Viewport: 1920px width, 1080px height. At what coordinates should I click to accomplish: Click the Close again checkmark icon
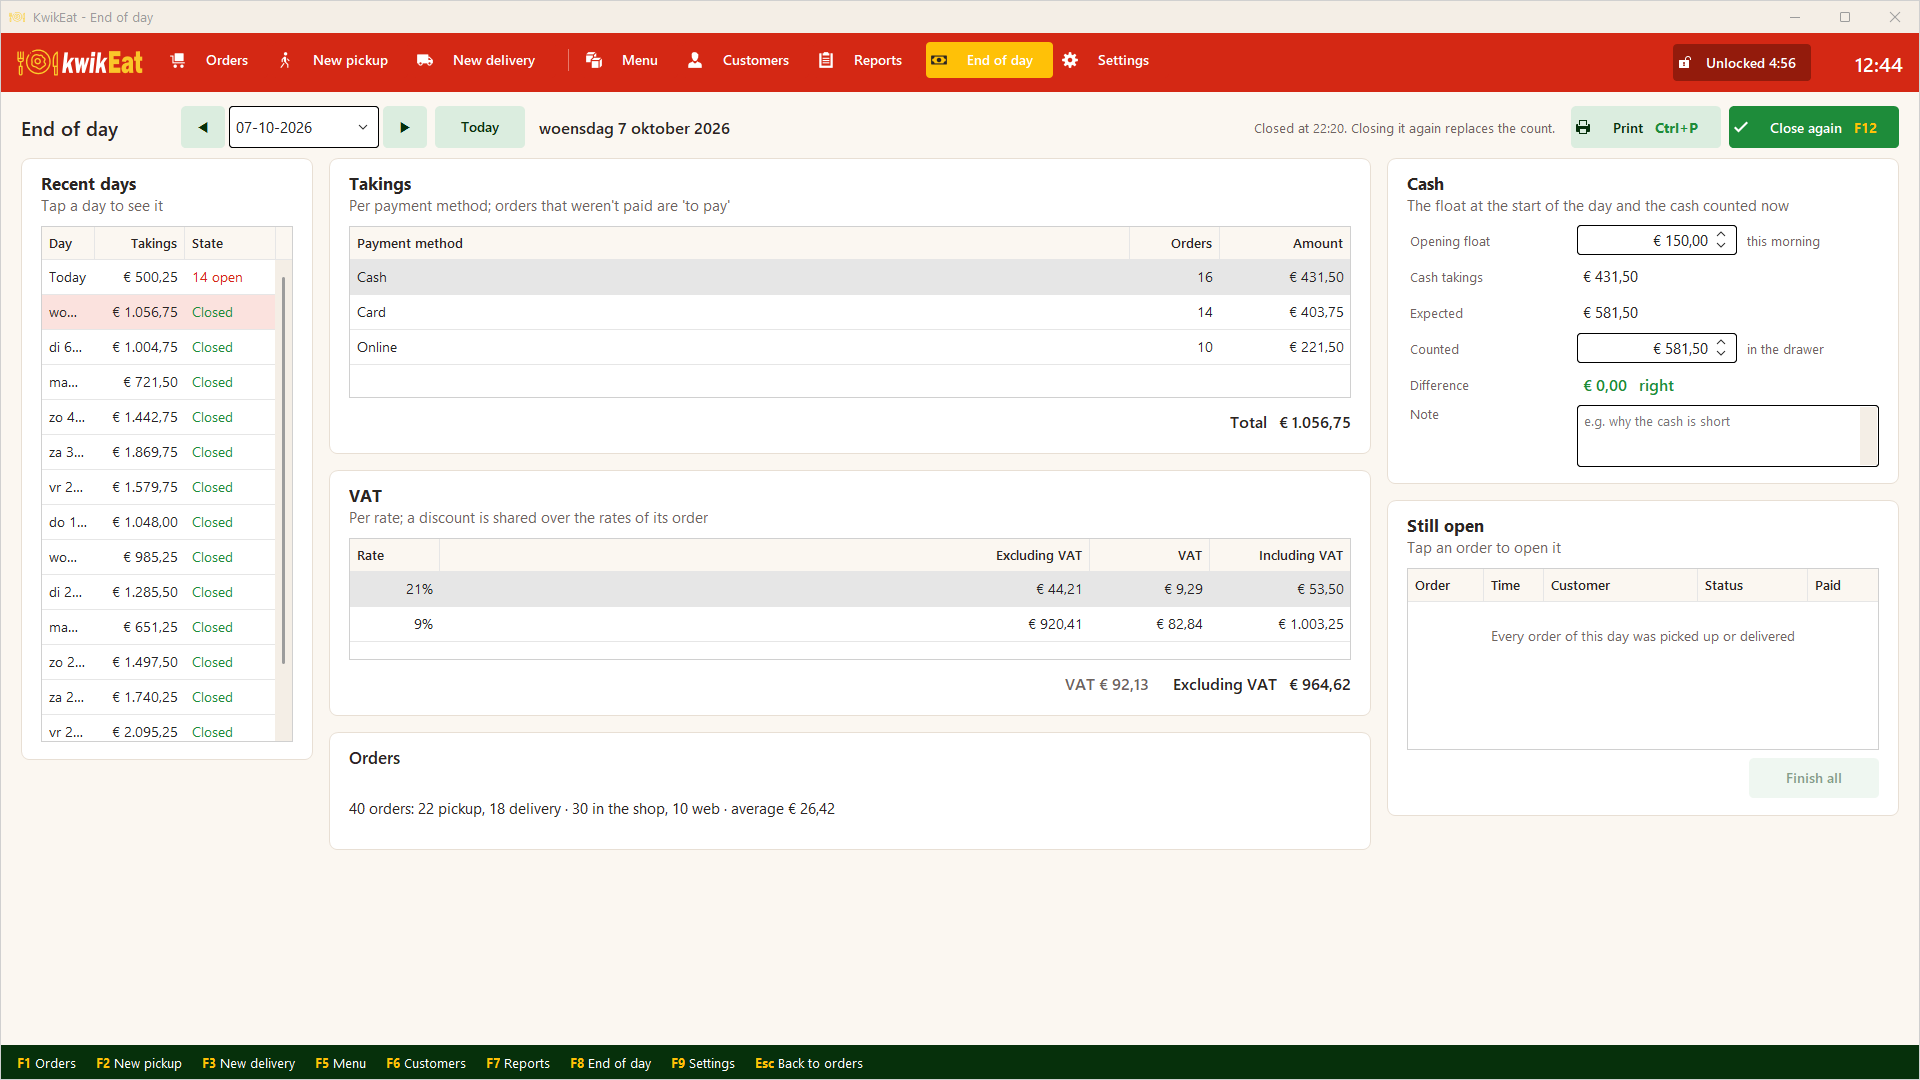tap(1741, 128)
